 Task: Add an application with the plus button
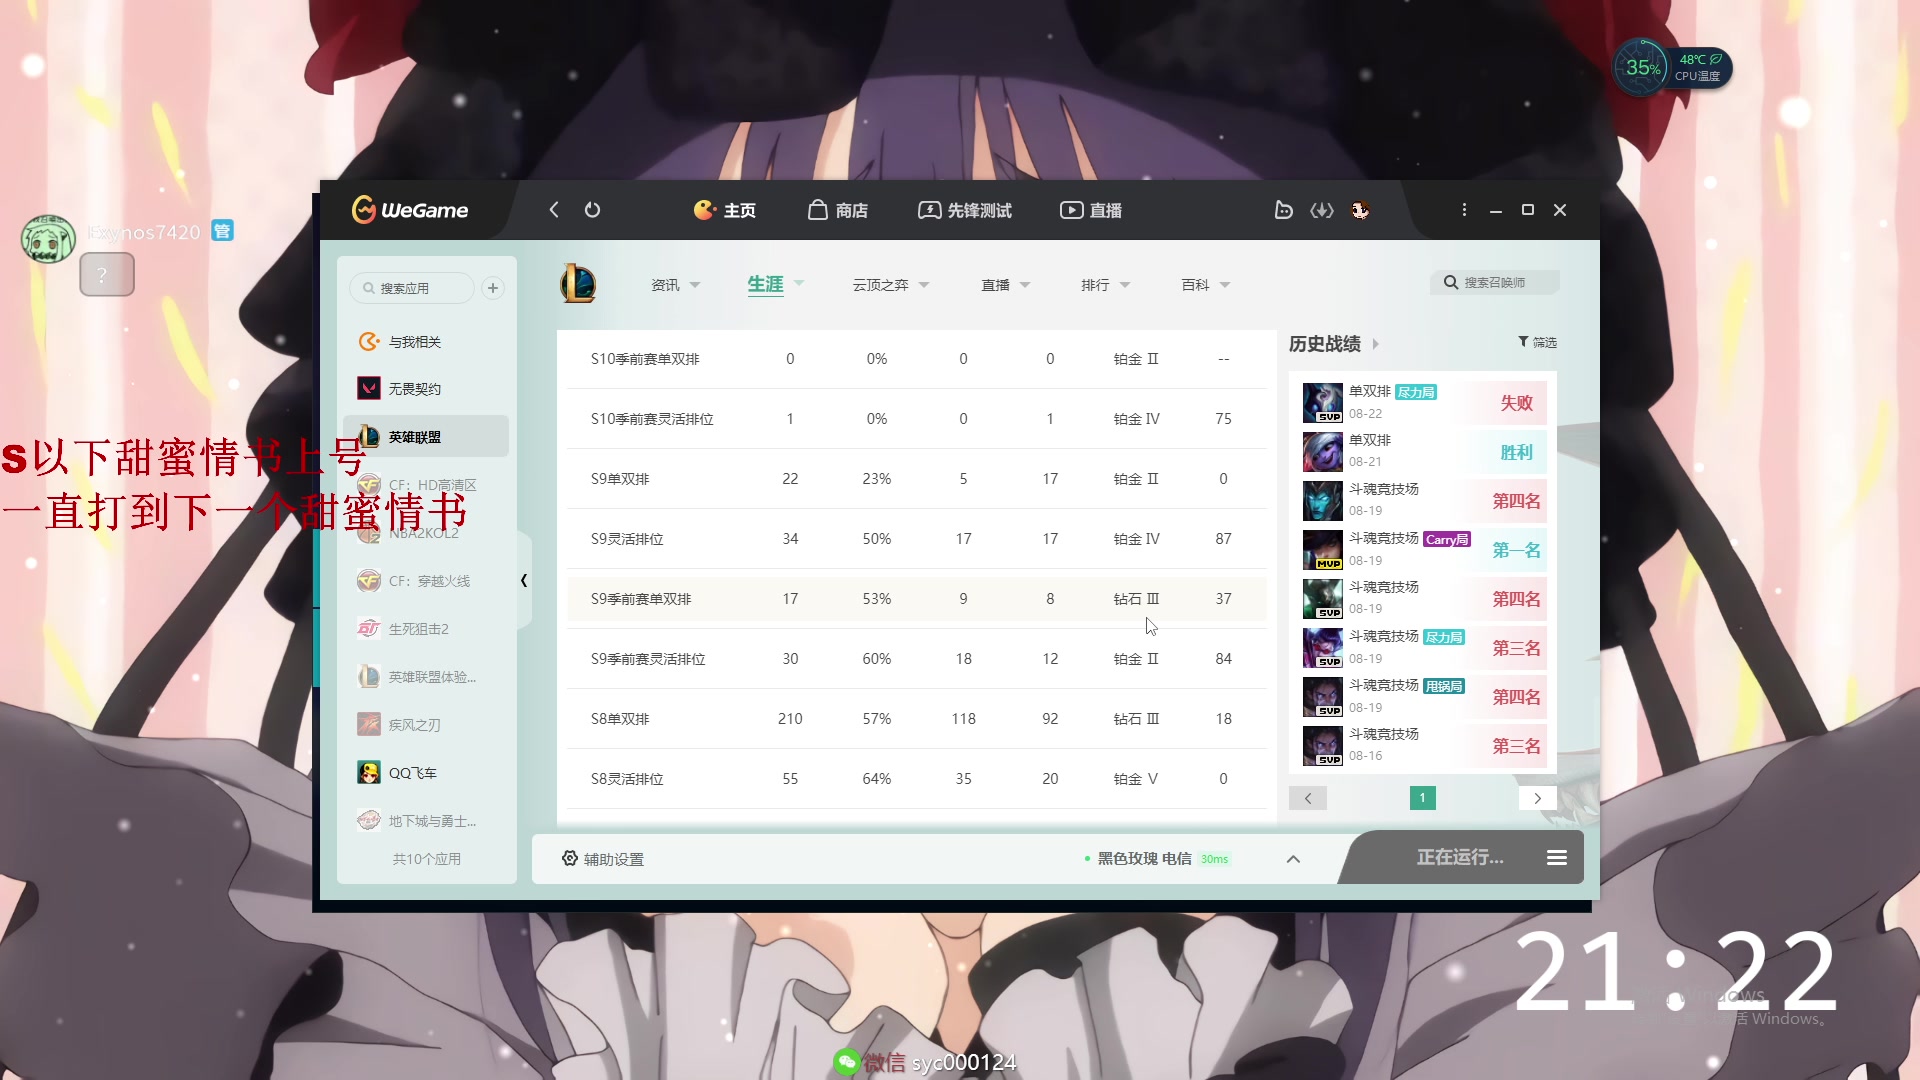[x=493, y=288]
